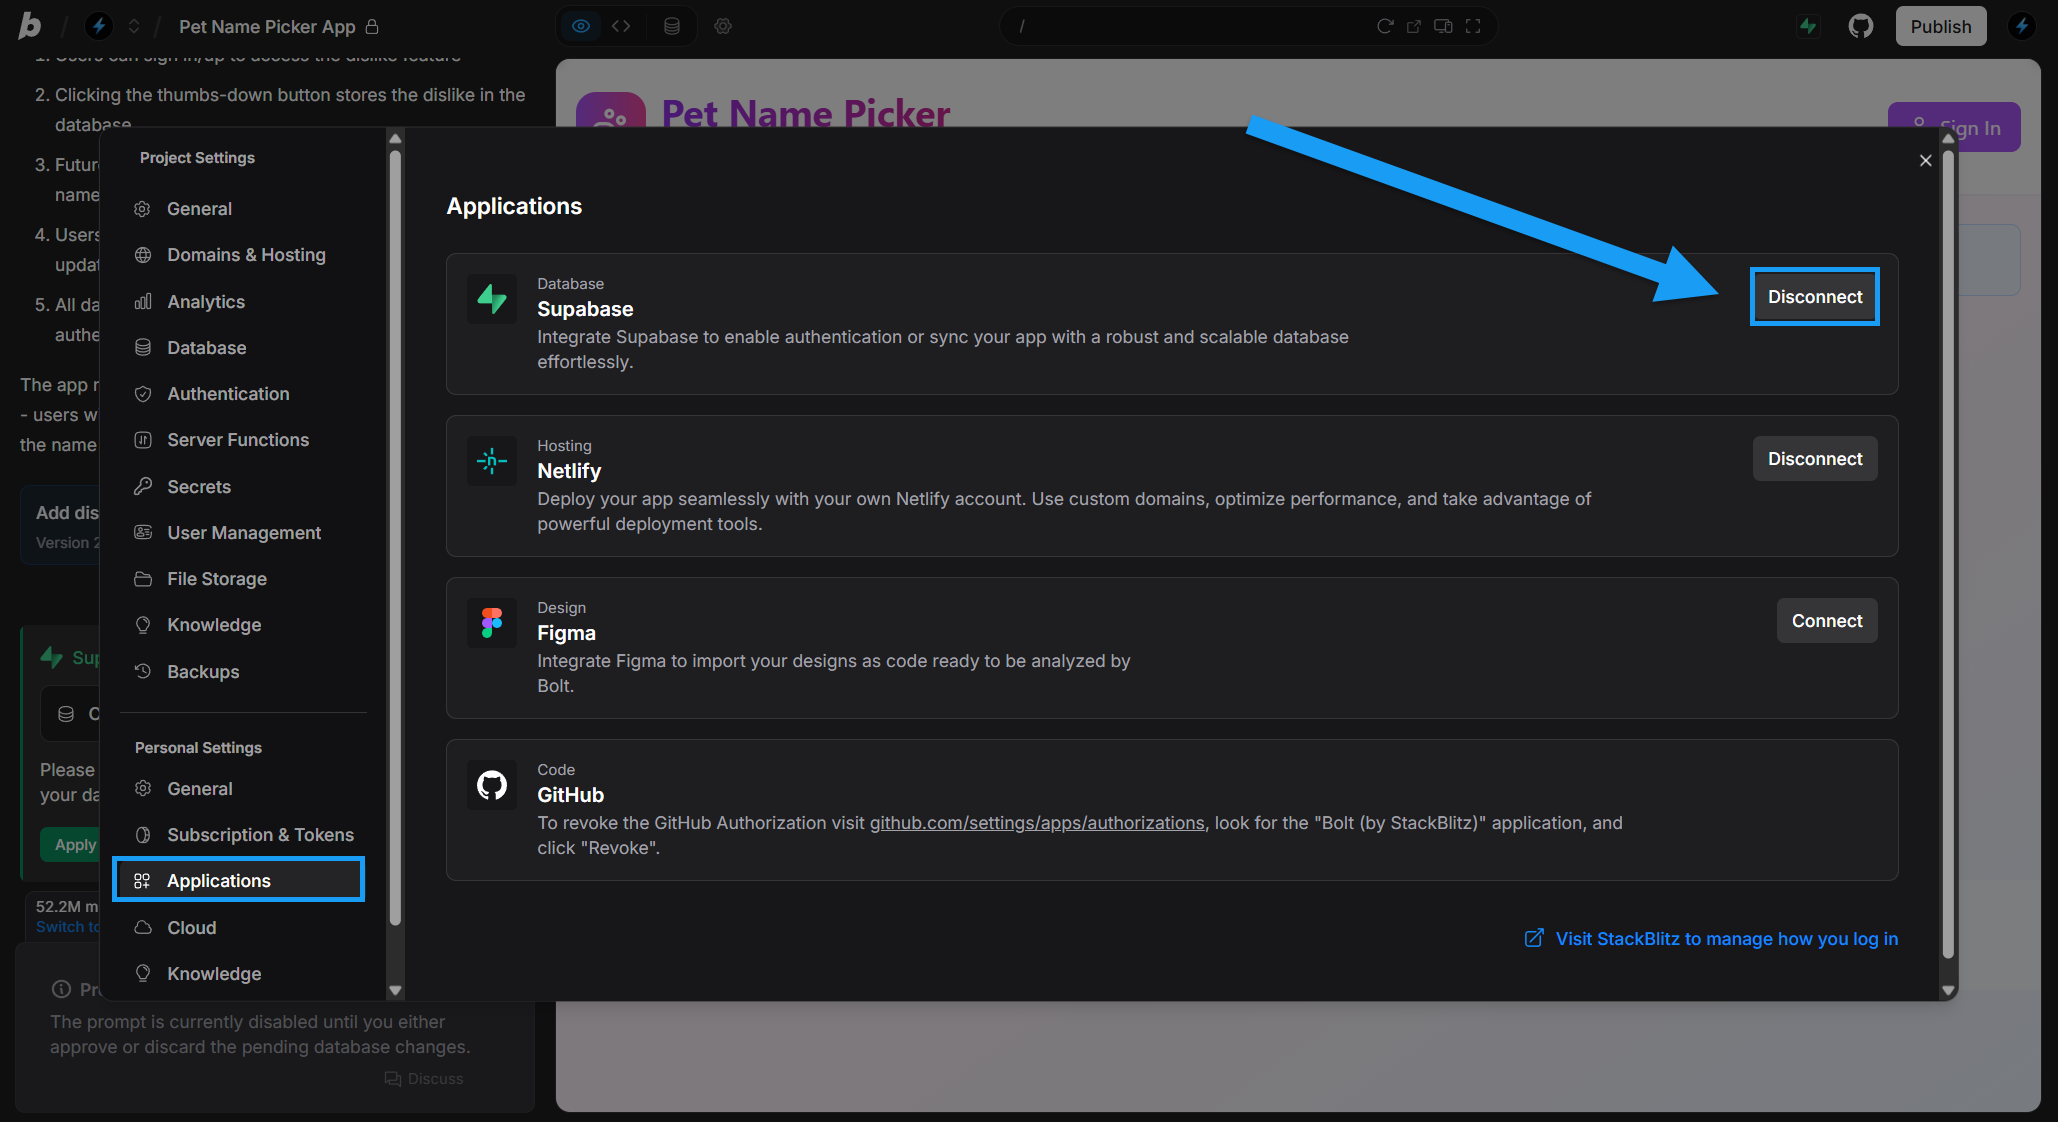This screenshot has width=2058, height=1122.
Task: Open Server Functions settings
Action: (x=238, y=440)
